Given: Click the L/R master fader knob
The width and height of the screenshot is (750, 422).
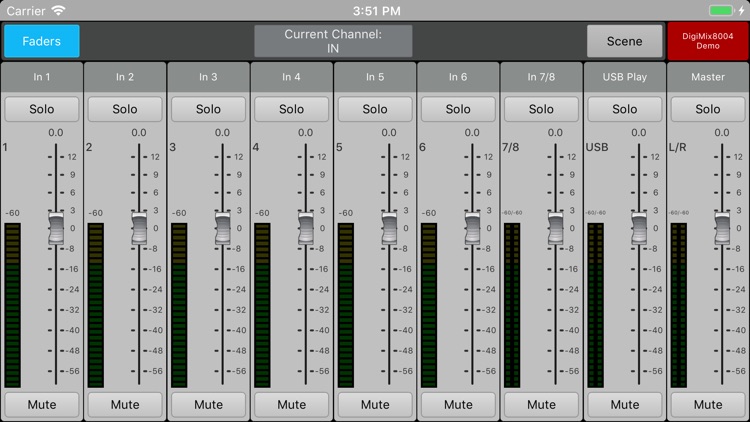Looking at the screenshot, I should [x=722, y=228].
